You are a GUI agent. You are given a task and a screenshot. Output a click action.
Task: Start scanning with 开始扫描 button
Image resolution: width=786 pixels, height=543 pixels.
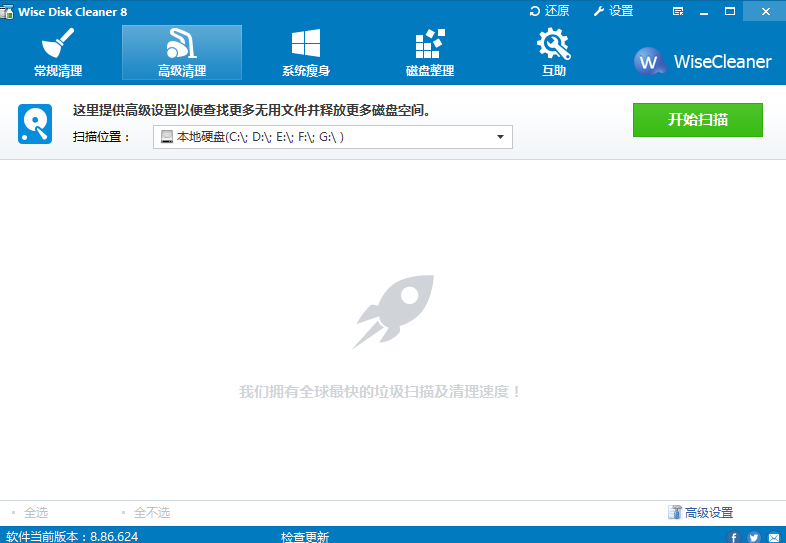[x=697, y=120]
